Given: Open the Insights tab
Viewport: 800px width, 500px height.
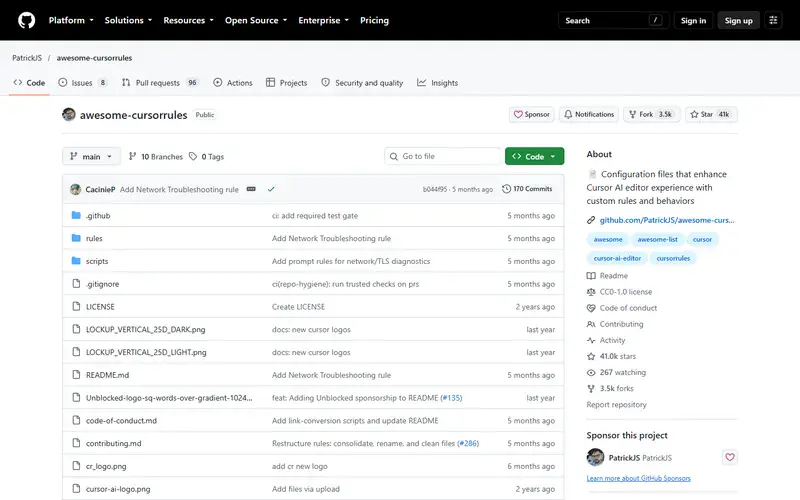Looking at the screenshot, I should (x=437, y=83).
